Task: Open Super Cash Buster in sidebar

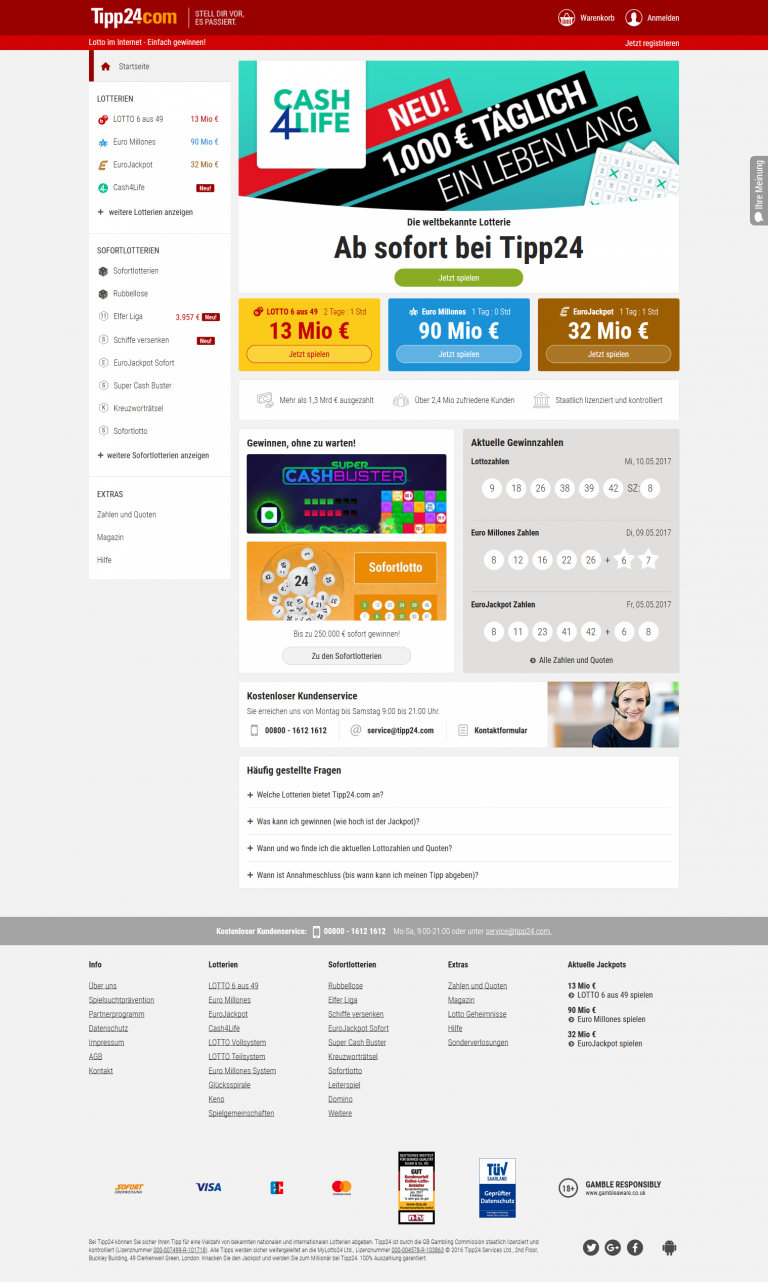Action: pos(142,385)
